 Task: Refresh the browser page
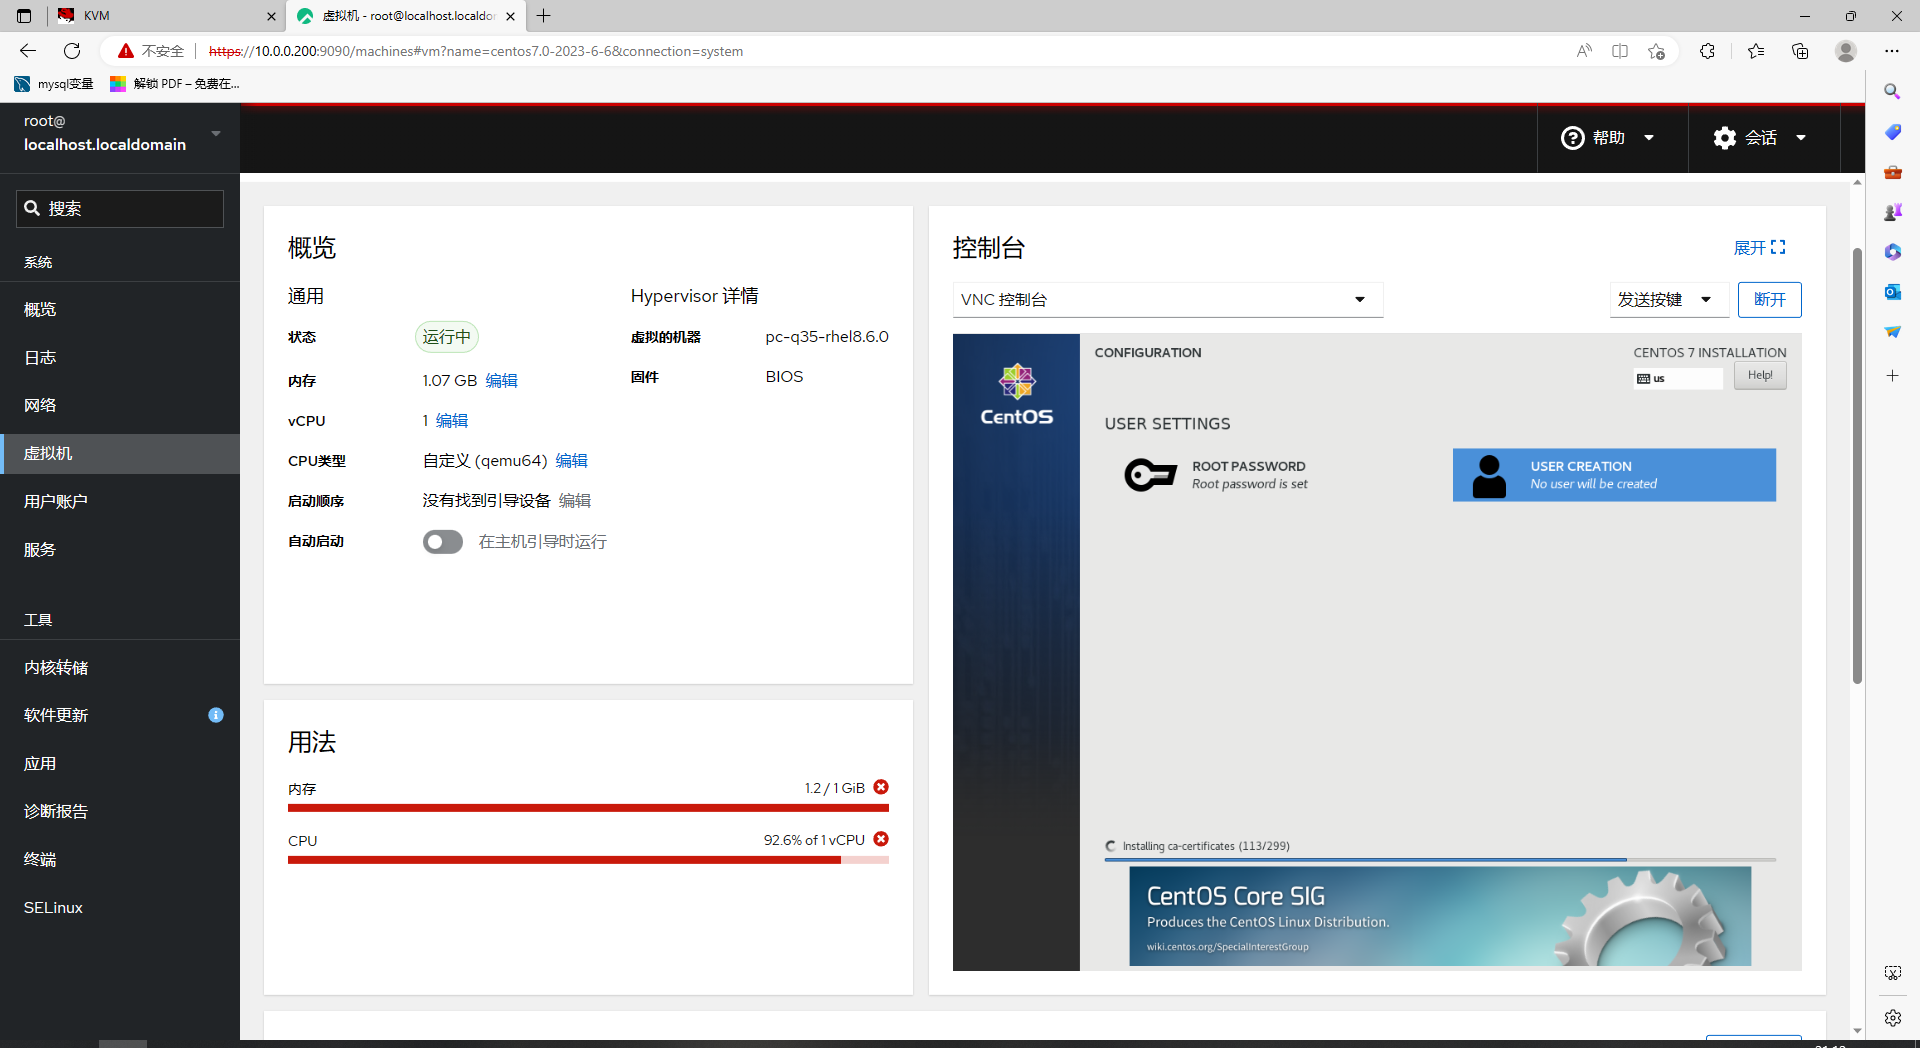72,51
